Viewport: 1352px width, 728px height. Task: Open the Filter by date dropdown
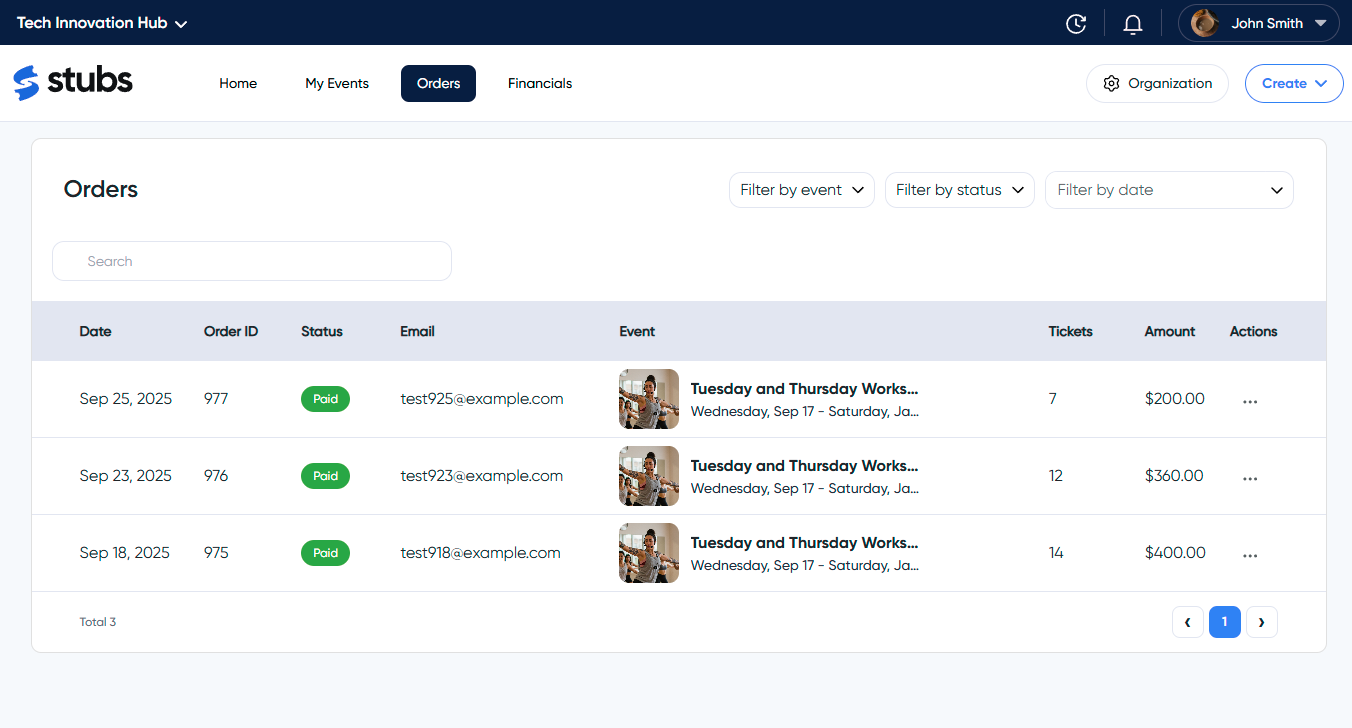1168,189
